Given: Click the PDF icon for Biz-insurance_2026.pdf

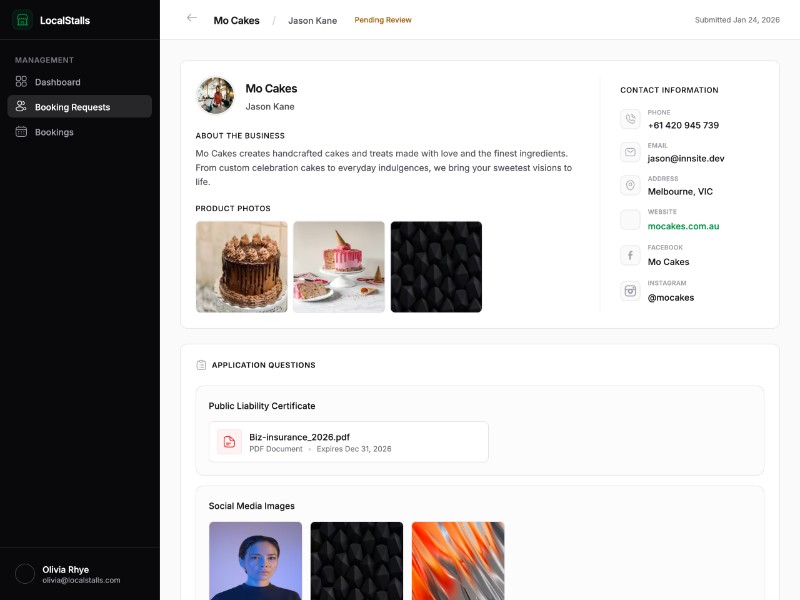Looking at the screenshot, I should coord(229,441).
